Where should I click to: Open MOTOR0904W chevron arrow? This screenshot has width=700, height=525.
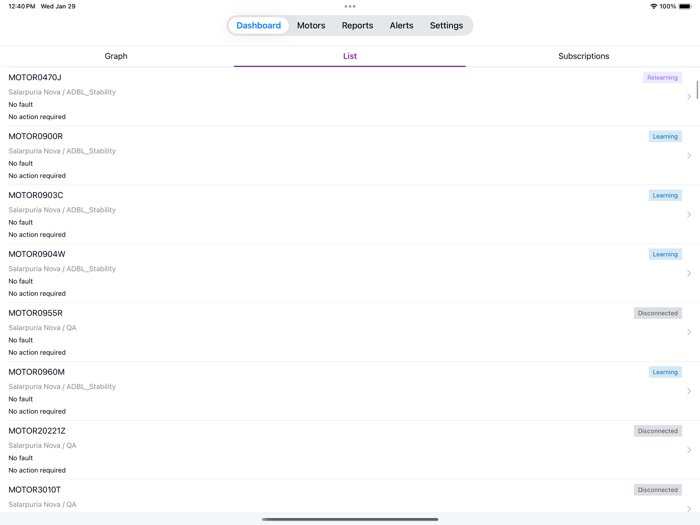689,273
